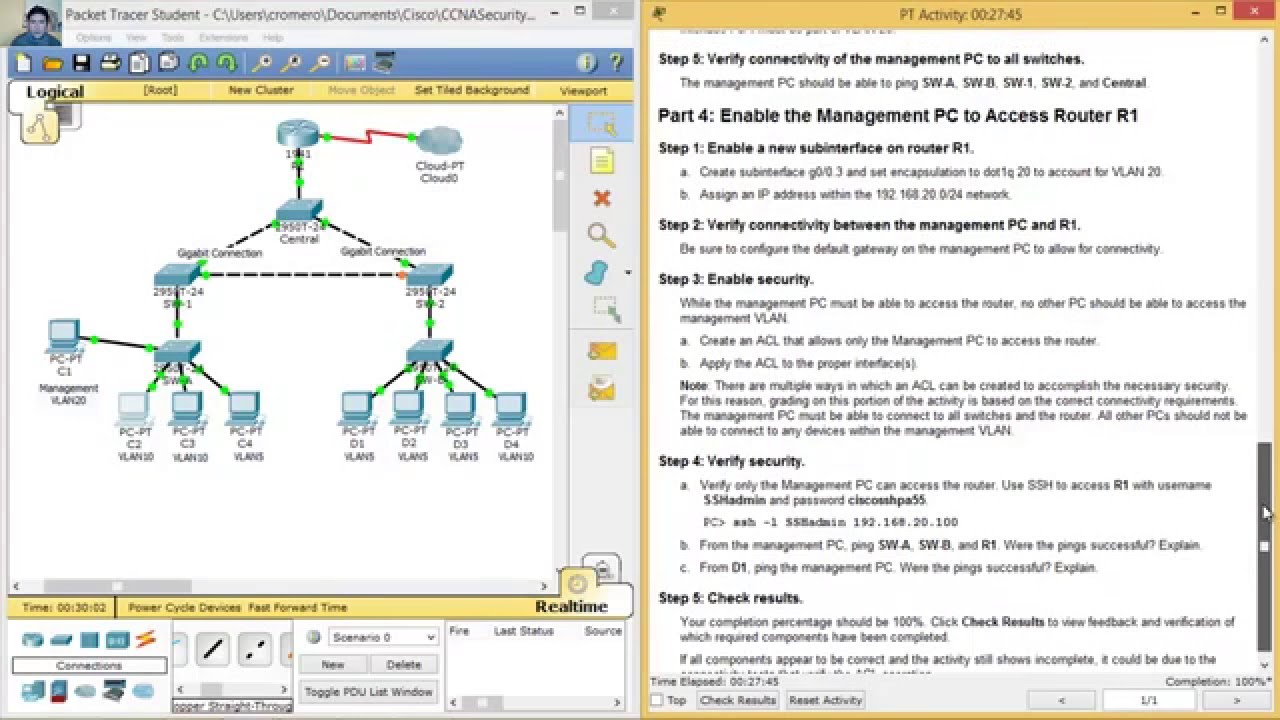The height and width of the screenshot is (720, 1280).
Task: Click Power Cycle Devices
Action: (184, 607)
